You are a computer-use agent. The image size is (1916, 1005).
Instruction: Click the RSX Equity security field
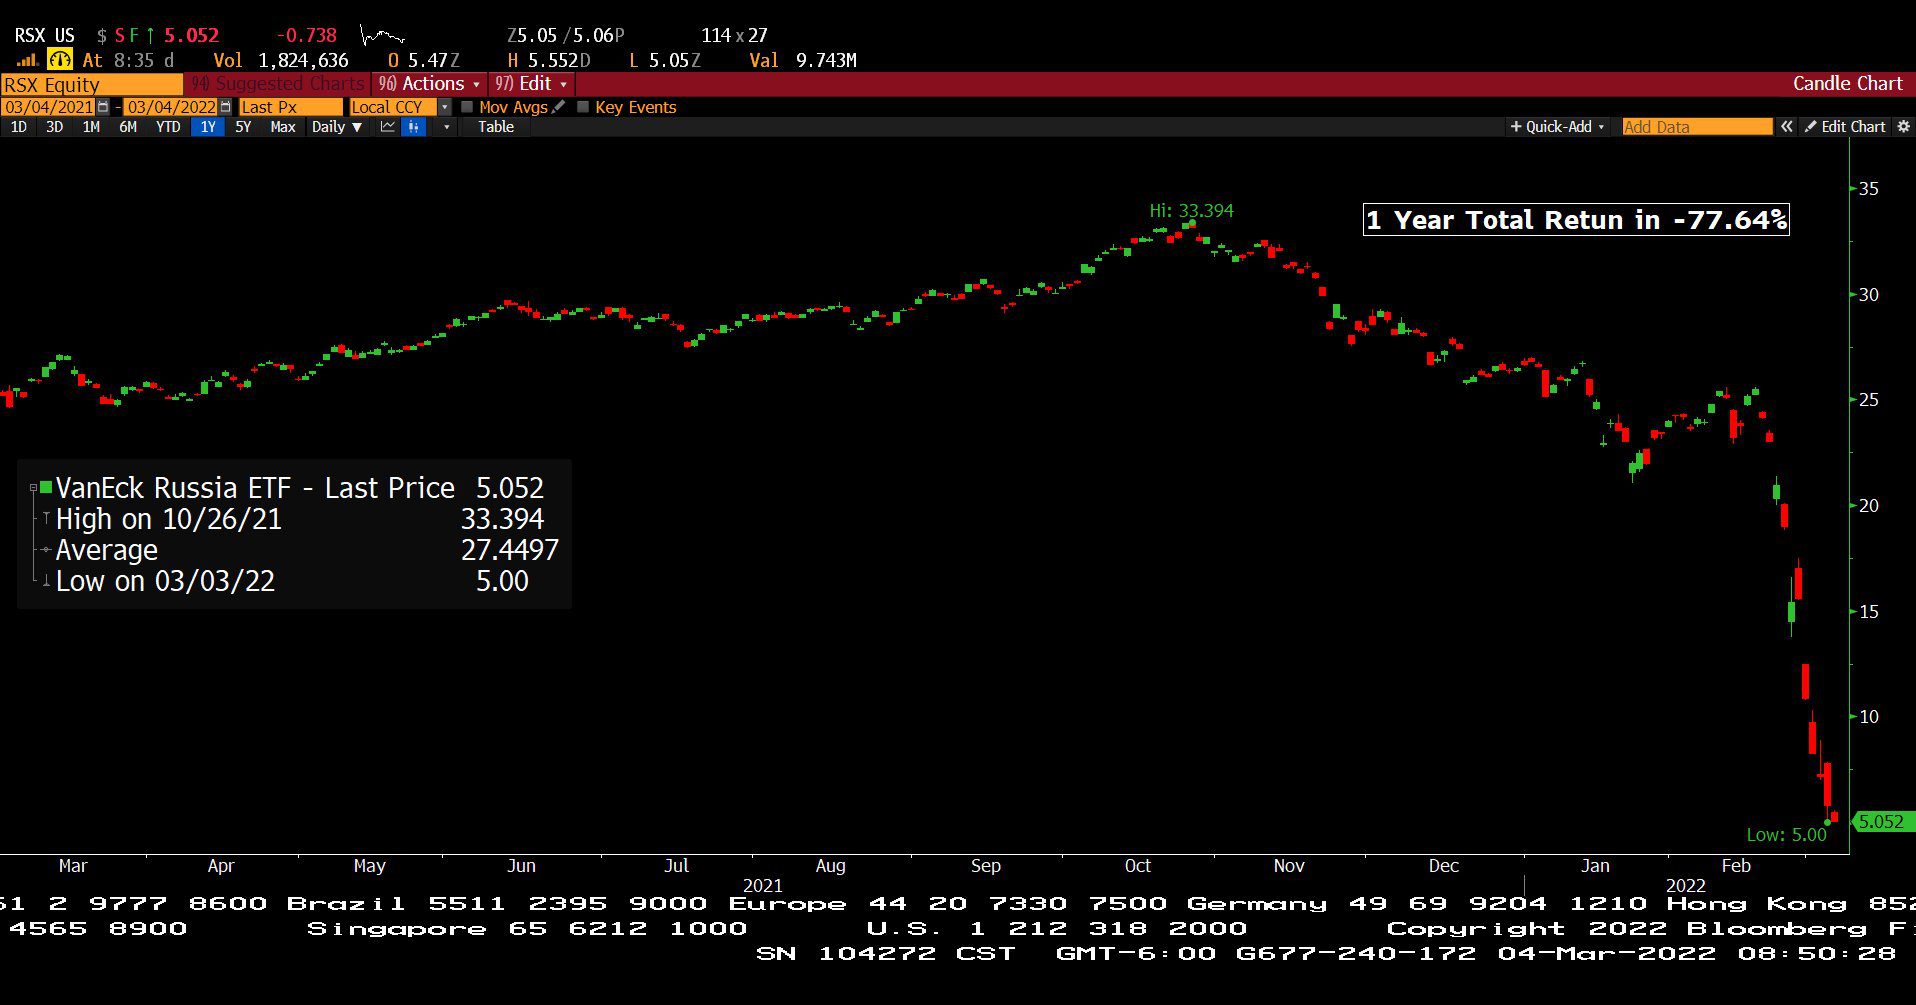91,85
